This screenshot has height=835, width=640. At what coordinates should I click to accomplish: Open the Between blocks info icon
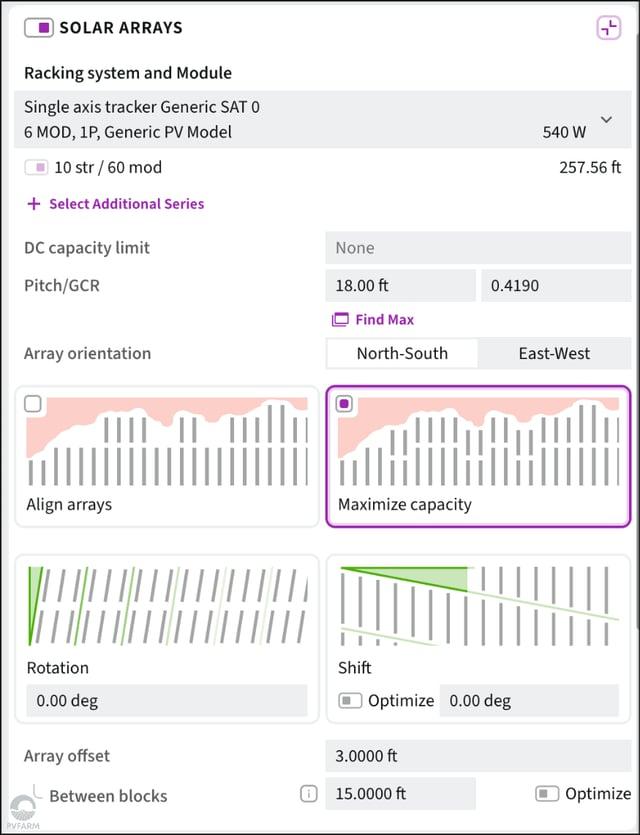pyautogui.click(x=308, y=794)
